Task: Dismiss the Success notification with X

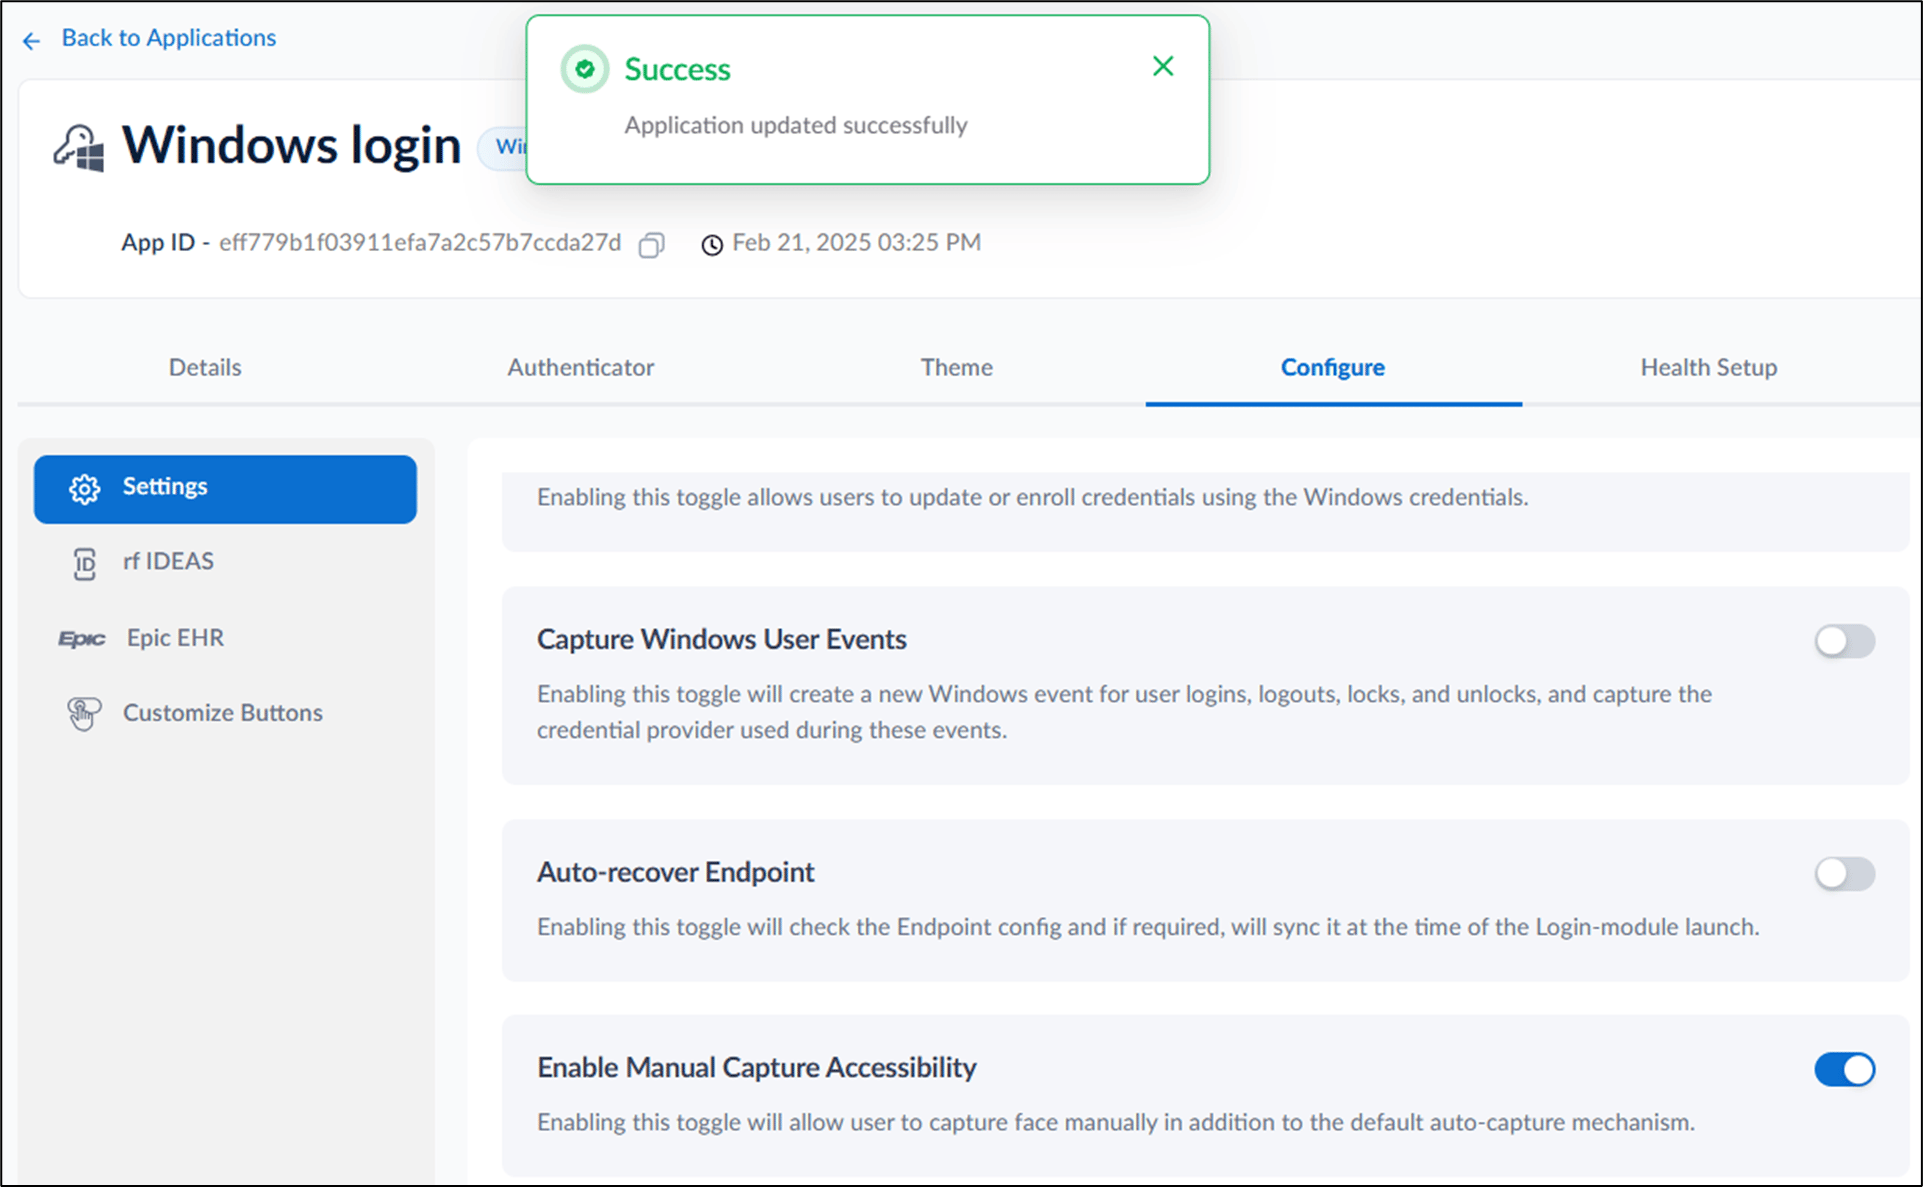Action: (1163, 66)
